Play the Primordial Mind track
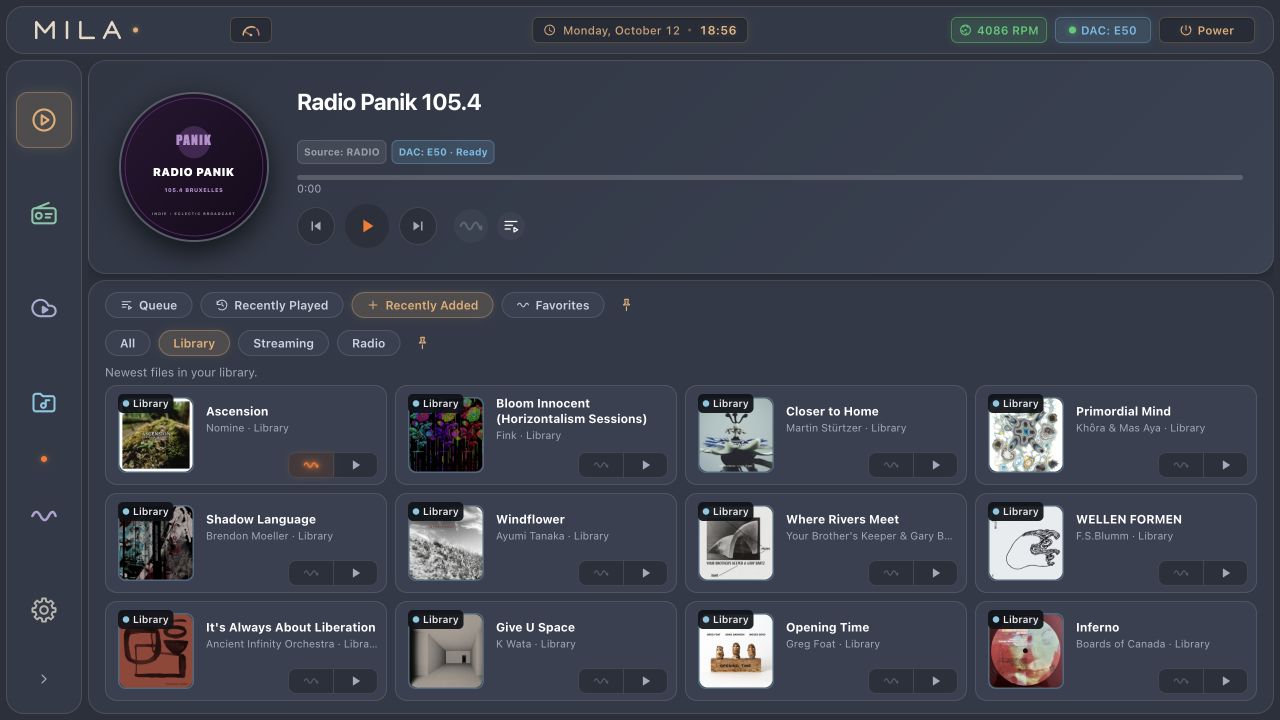 point(1226,465)
